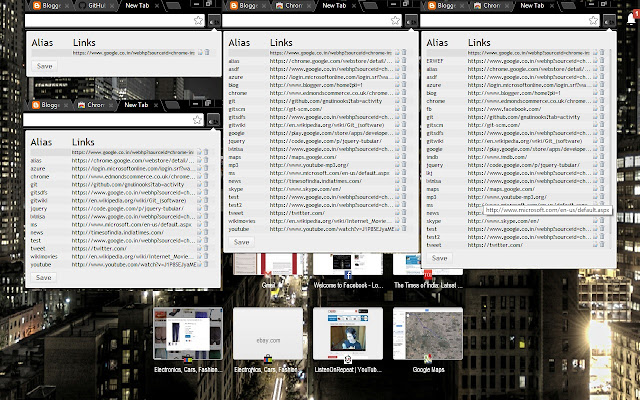Click bookmark star in middle browser window
640x400 pixels.
[x=395, y=20]
